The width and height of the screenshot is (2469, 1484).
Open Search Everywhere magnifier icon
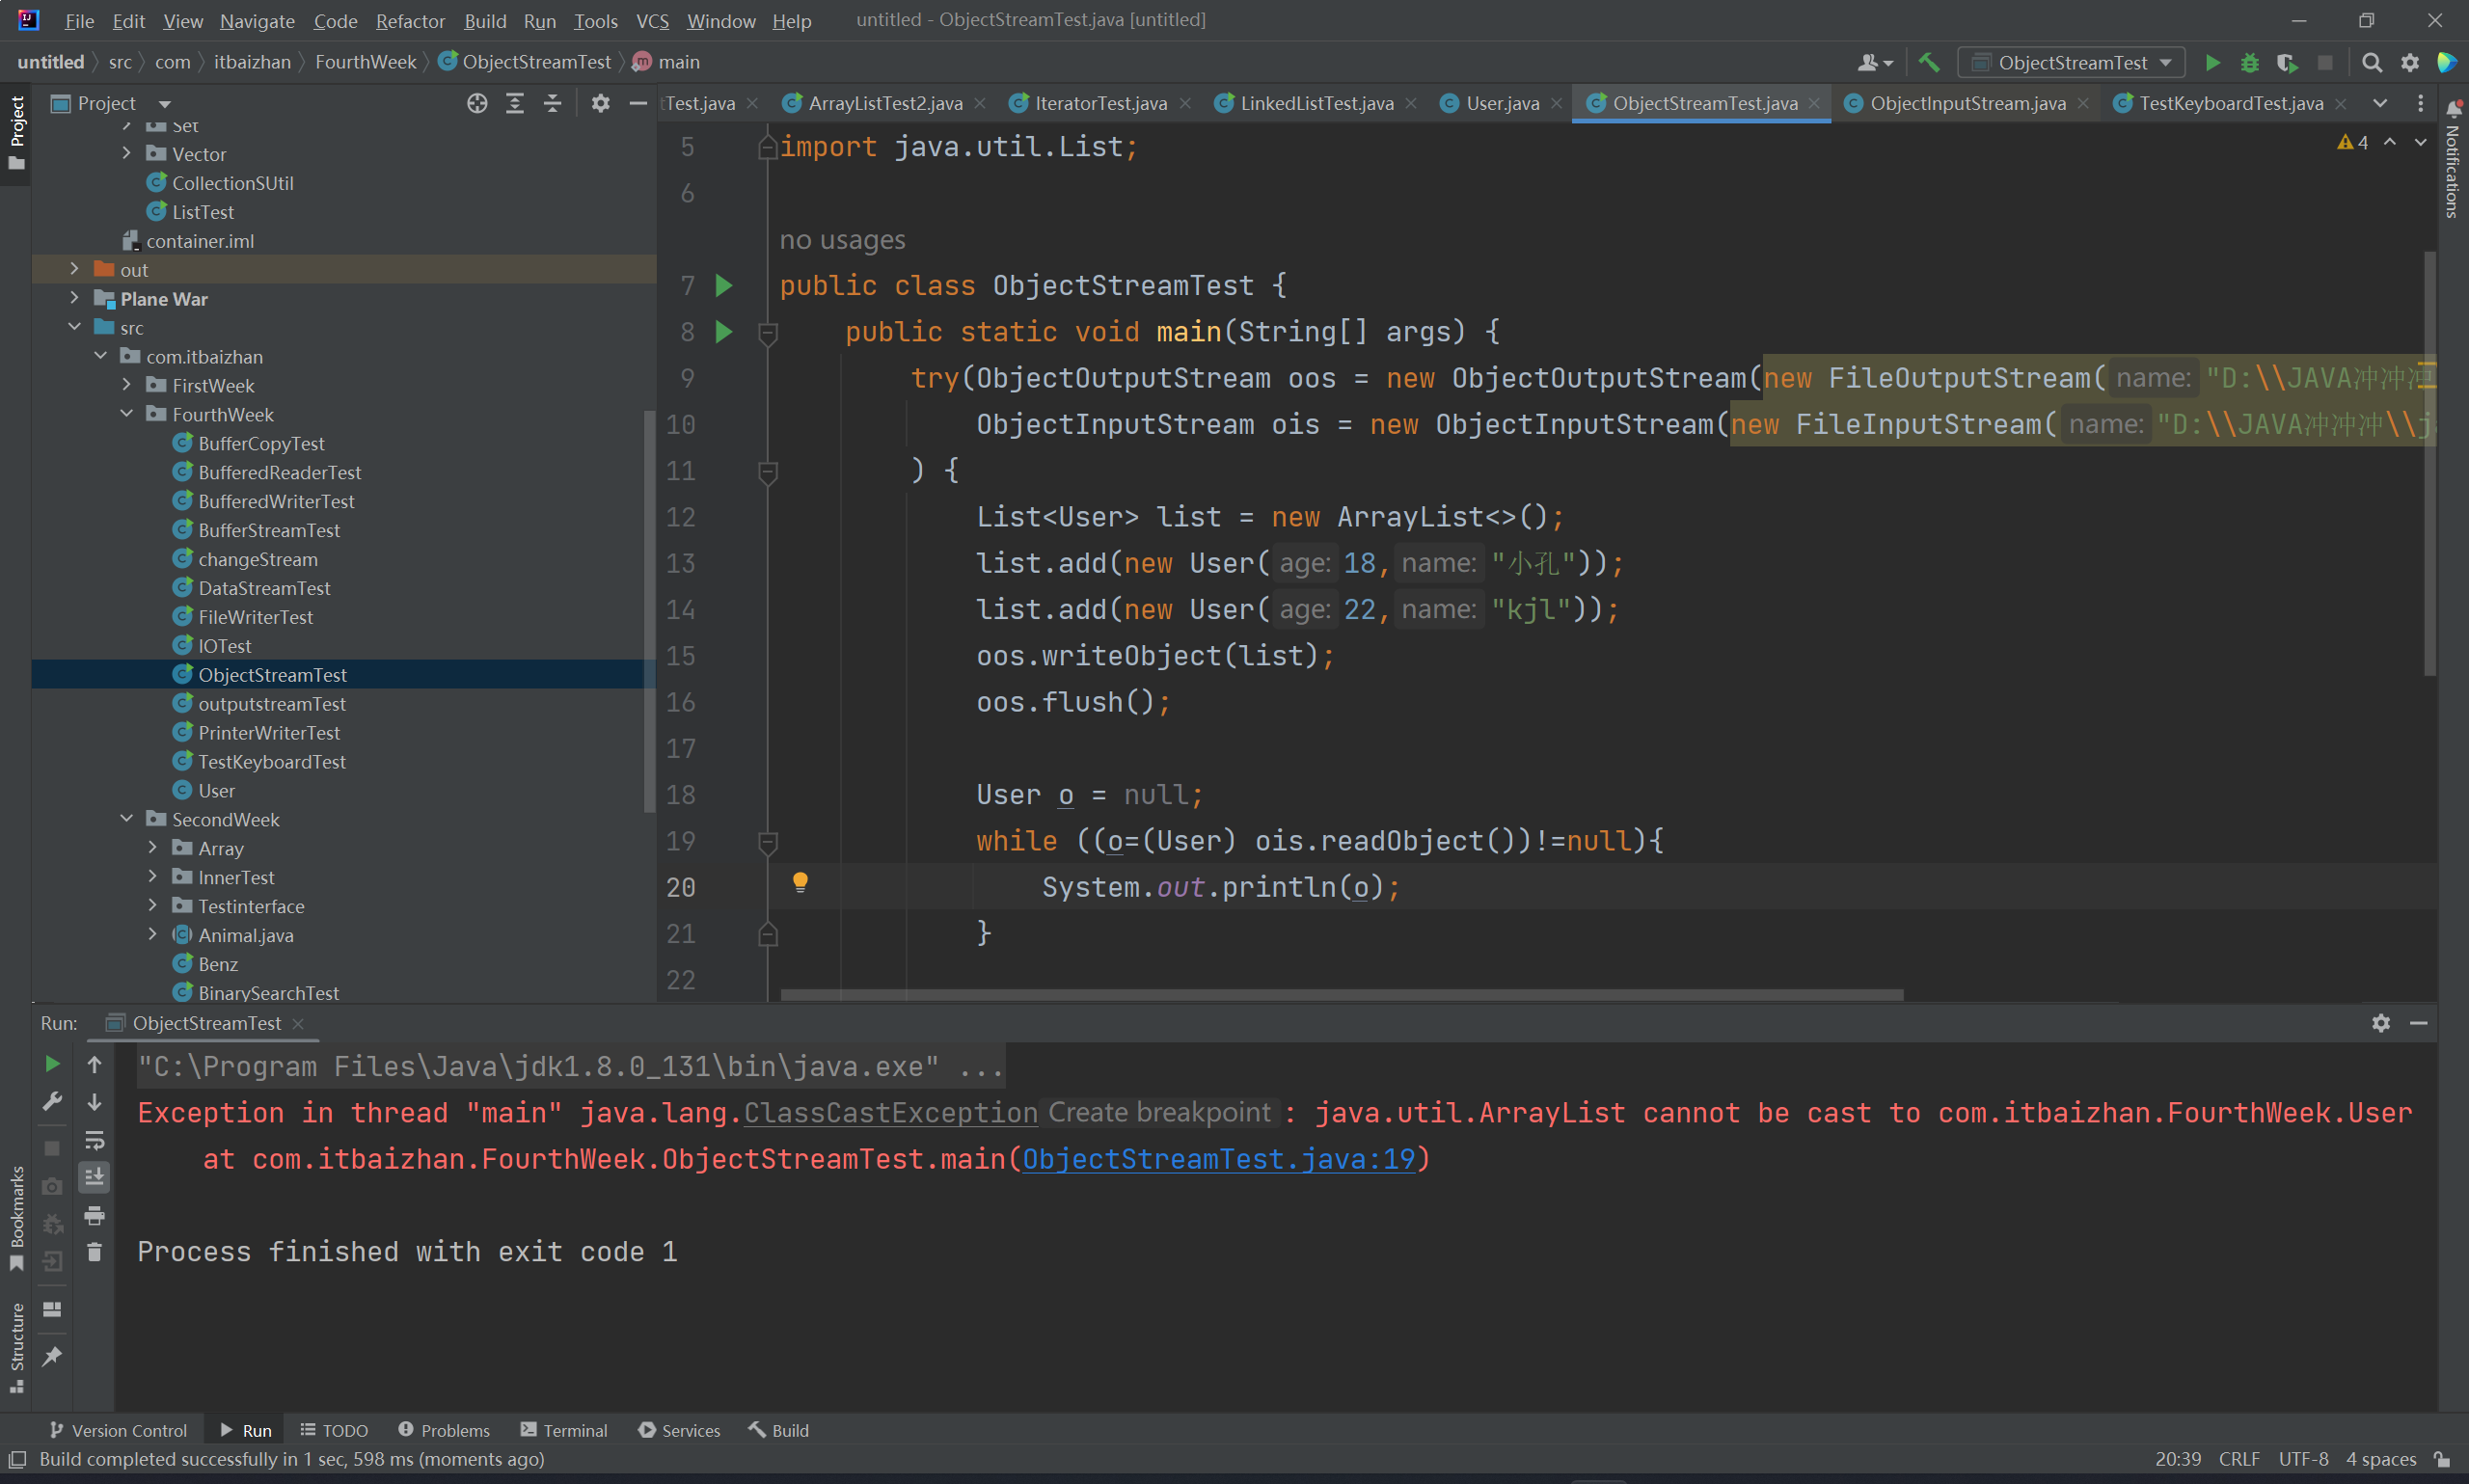2372,63
